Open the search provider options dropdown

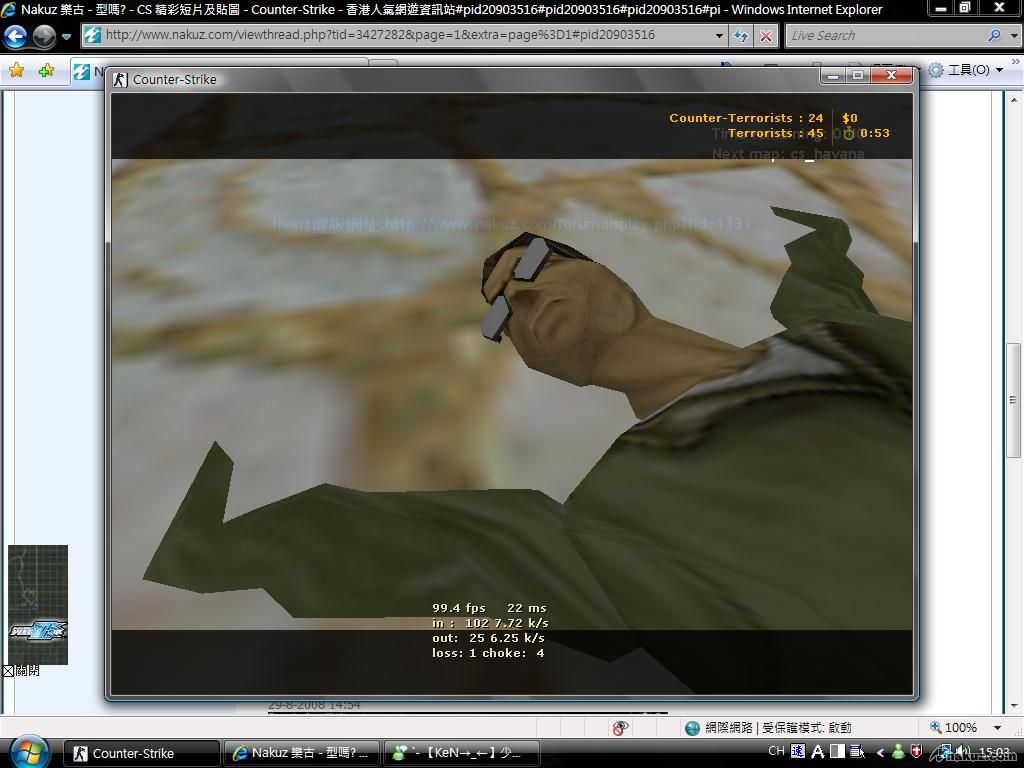point(1014,36)
